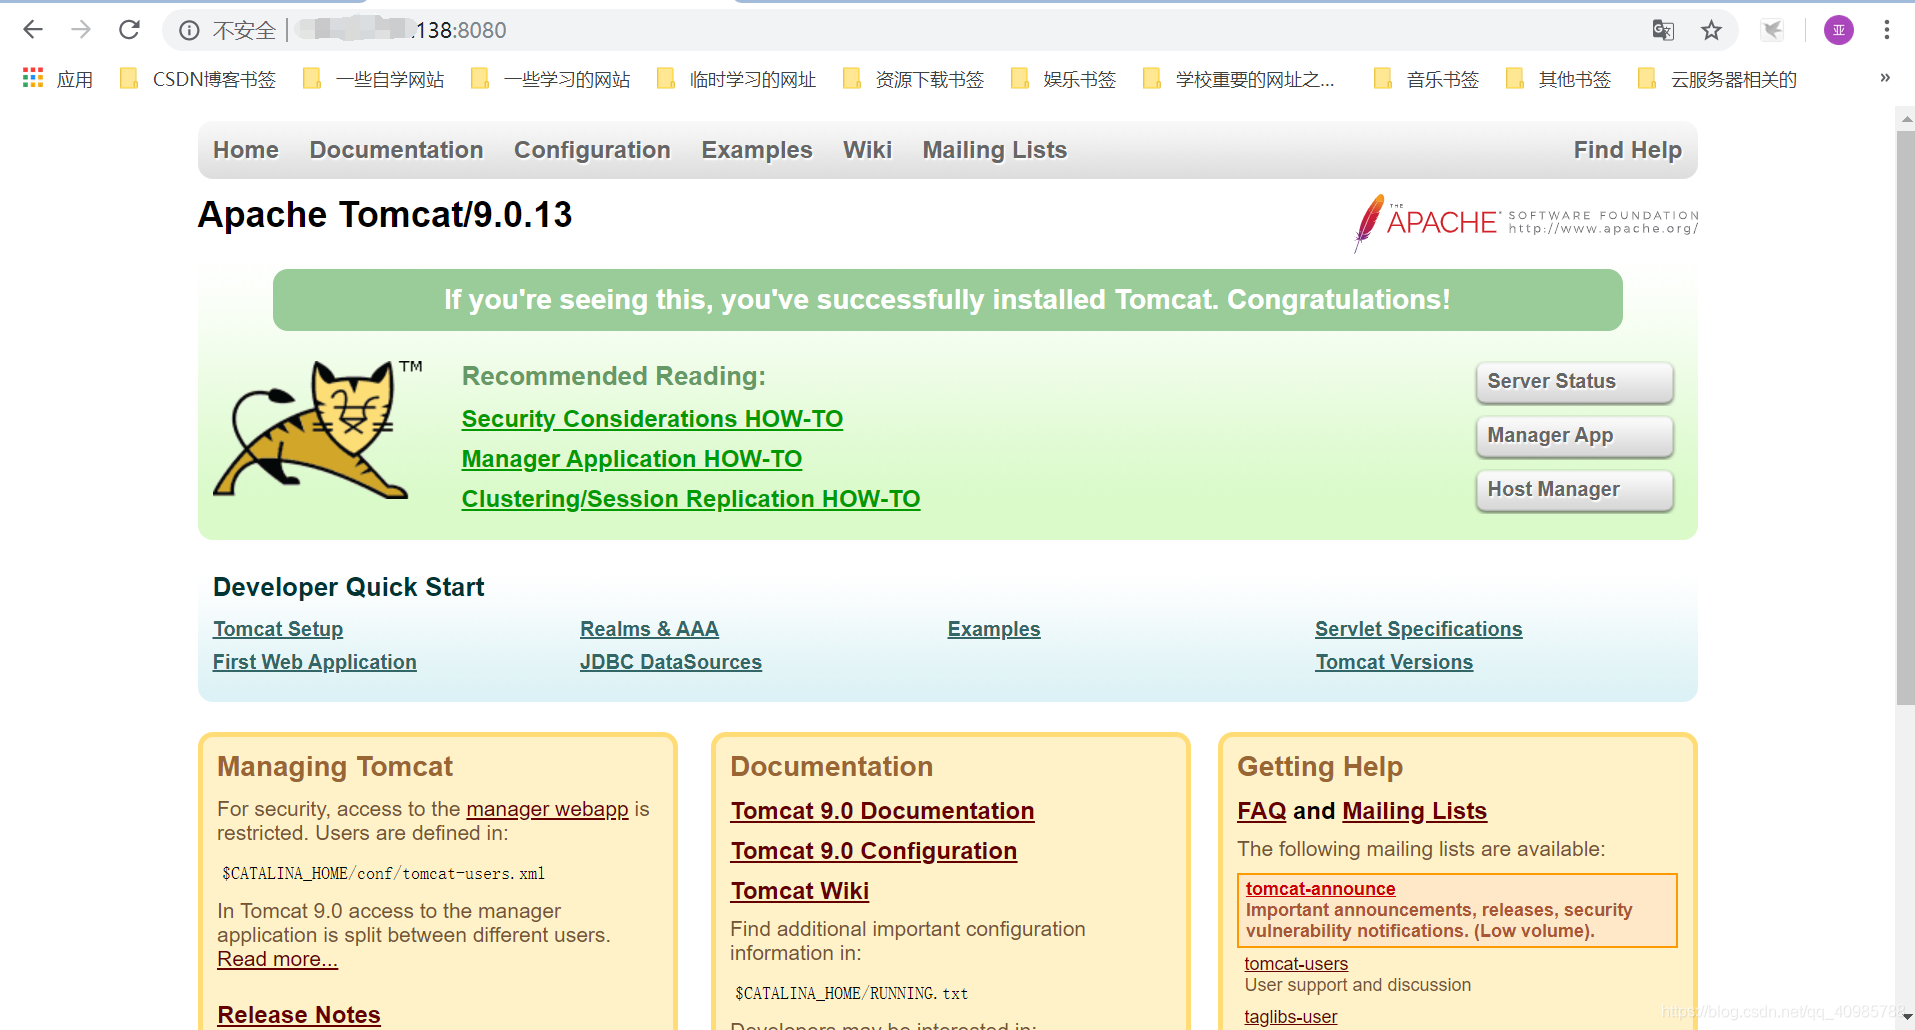
Task: Open the 娱乐书签 bookmark folder
Action: (x=1063, y=79)
